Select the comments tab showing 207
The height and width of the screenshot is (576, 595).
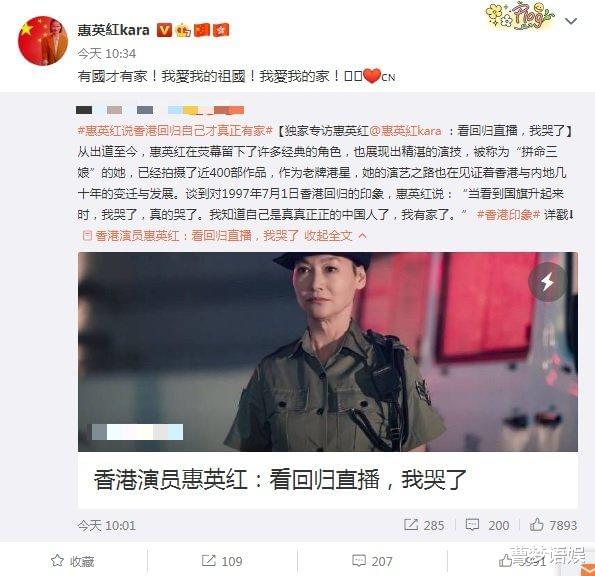(x=372, y=561)
